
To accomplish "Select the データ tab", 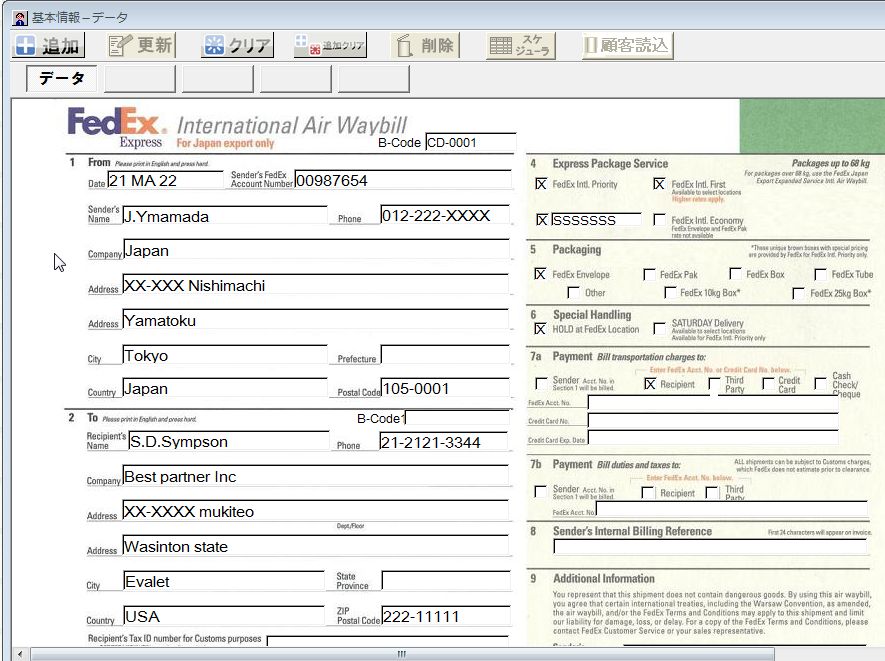I will click(x=62, y=78).
